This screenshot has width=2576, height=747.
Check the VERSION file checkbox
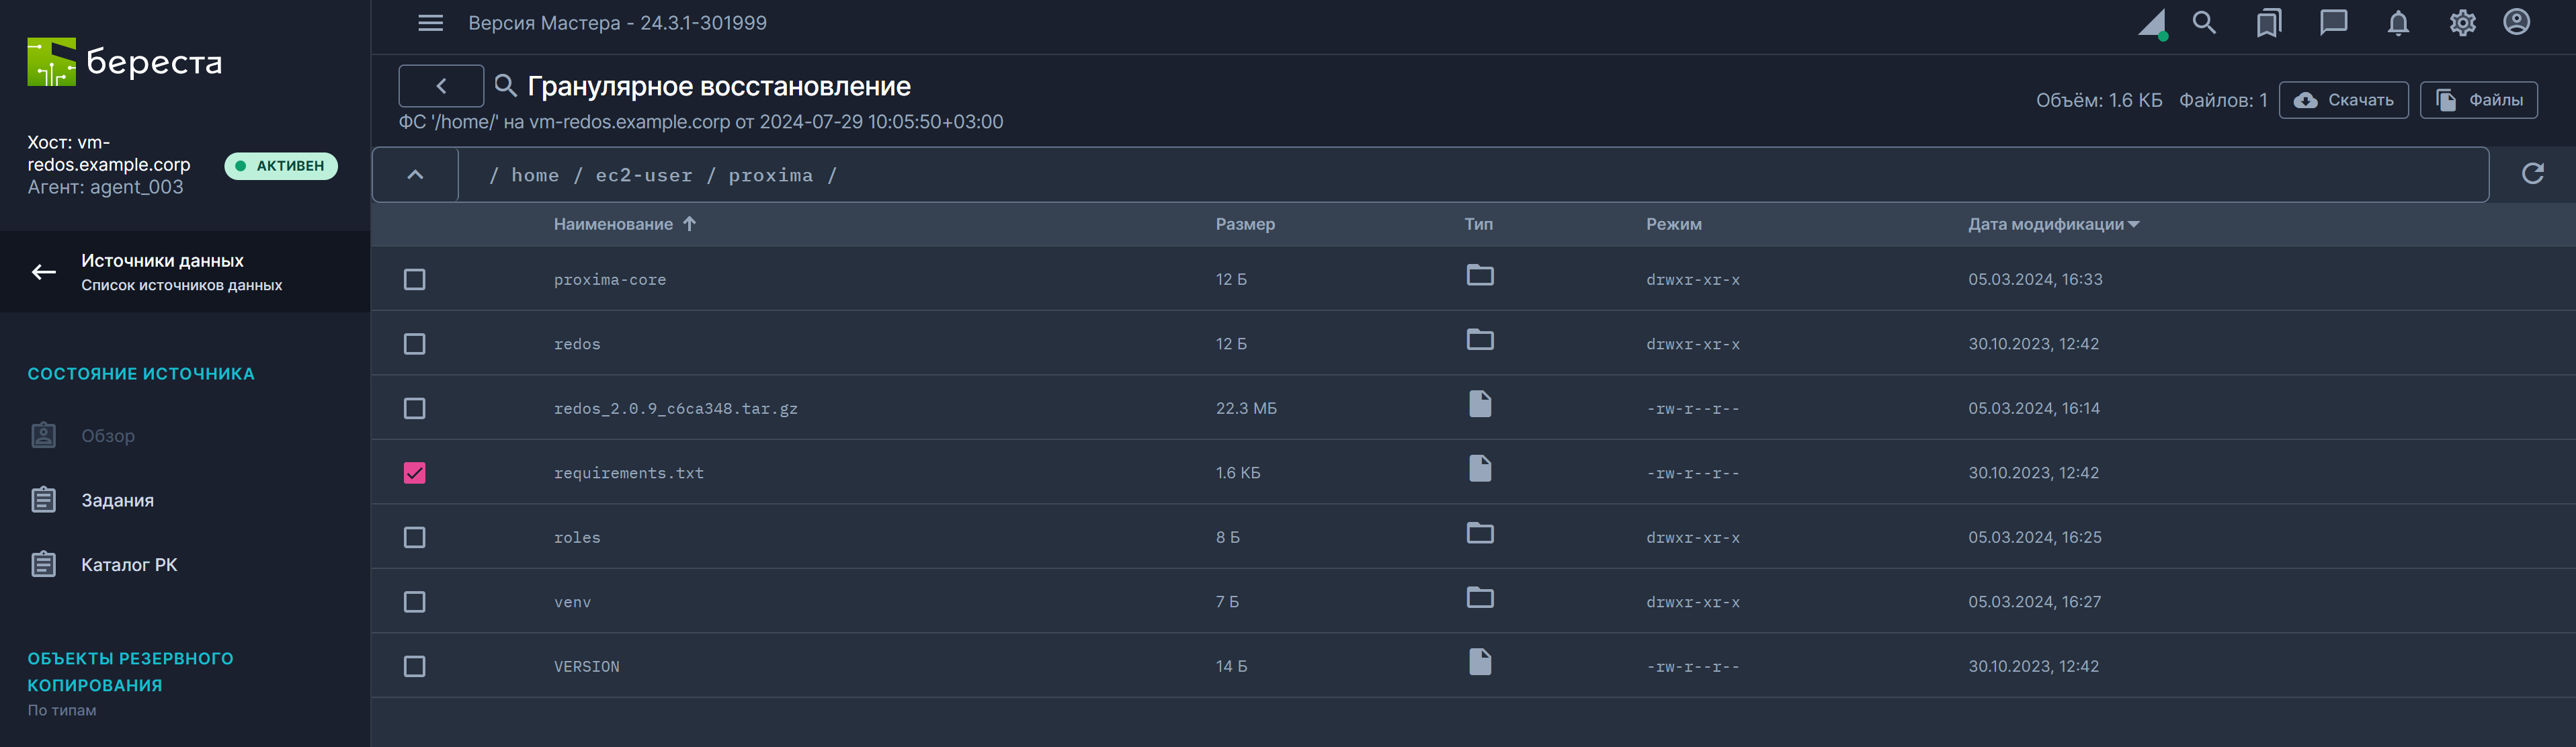(414, 666)
